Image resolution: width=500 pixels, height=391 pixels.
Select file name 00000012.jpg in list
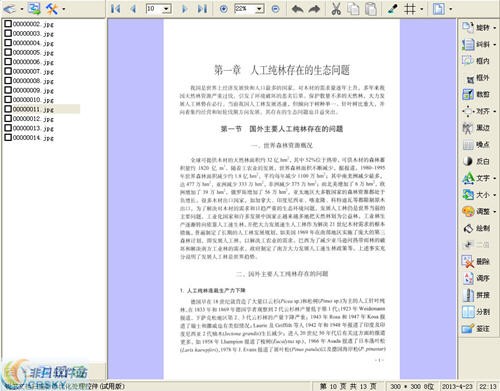click(x=33, y=119)
